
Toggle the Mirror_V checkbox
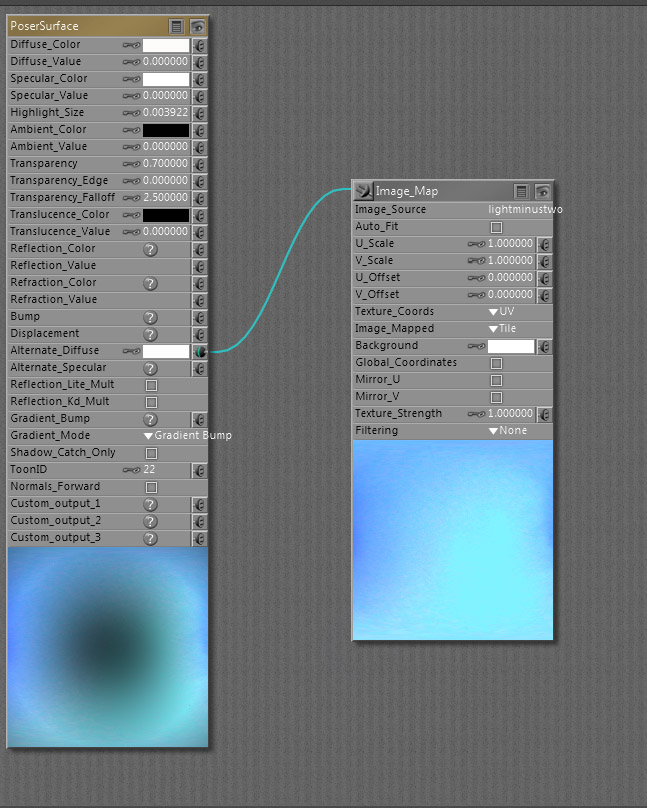[x=497, y=397]
